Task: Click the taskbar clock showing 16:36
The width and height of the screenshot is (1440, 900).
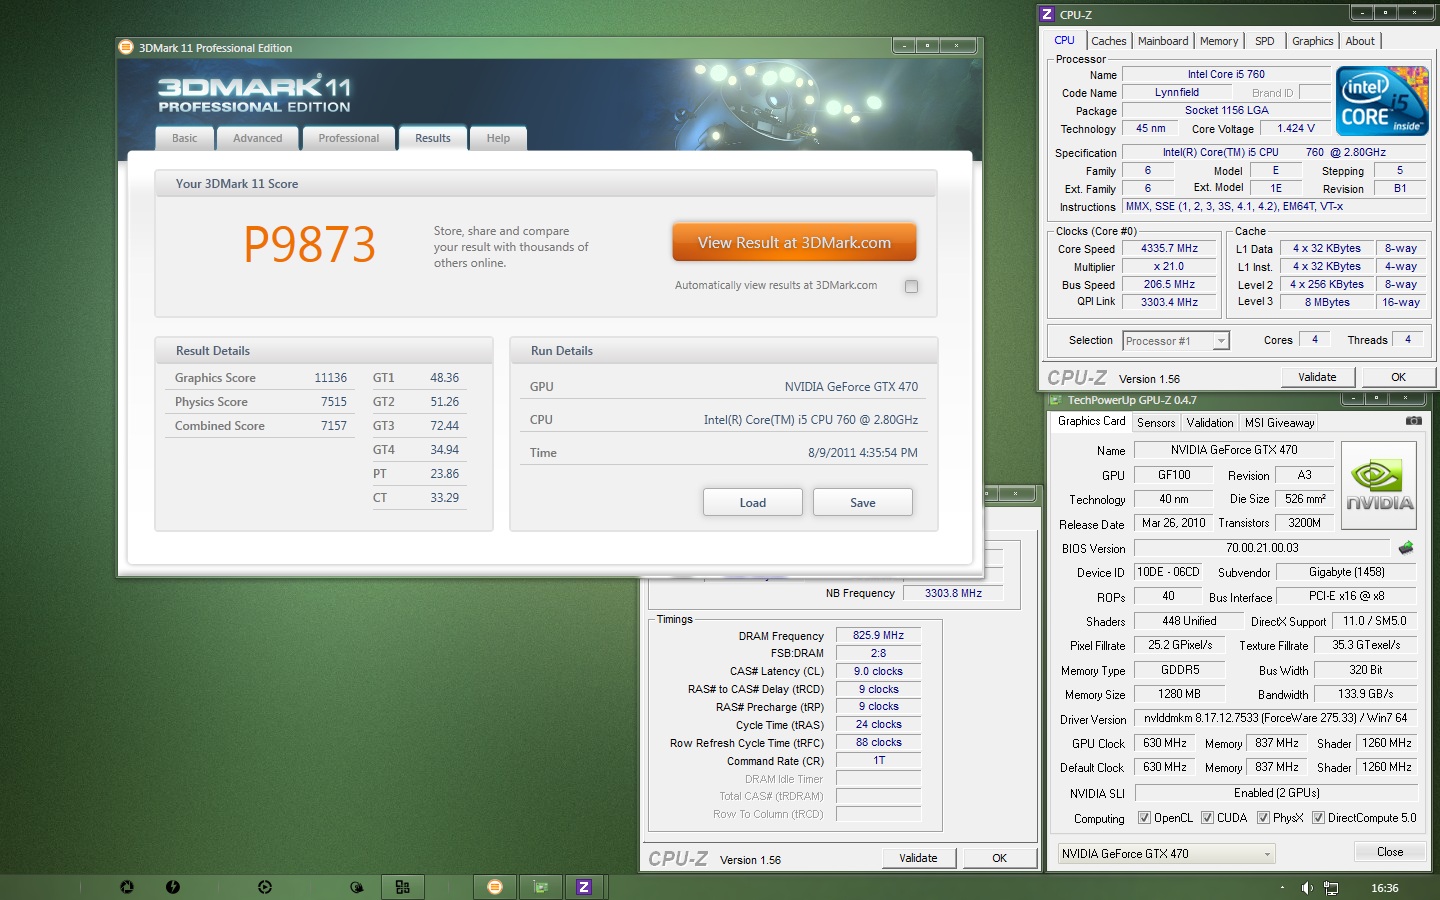Action: click(x=1384, y=888)
